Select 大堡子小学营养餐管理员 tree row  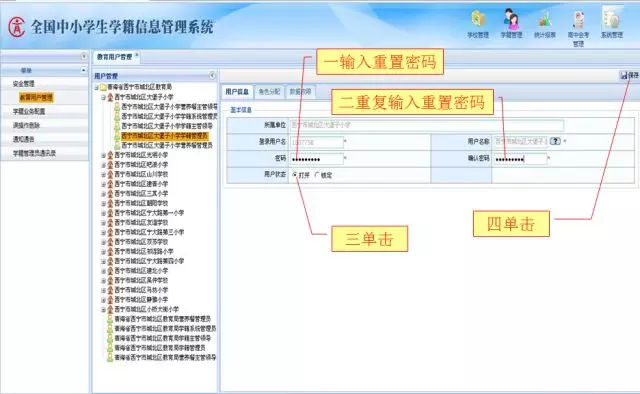(167, 145)
